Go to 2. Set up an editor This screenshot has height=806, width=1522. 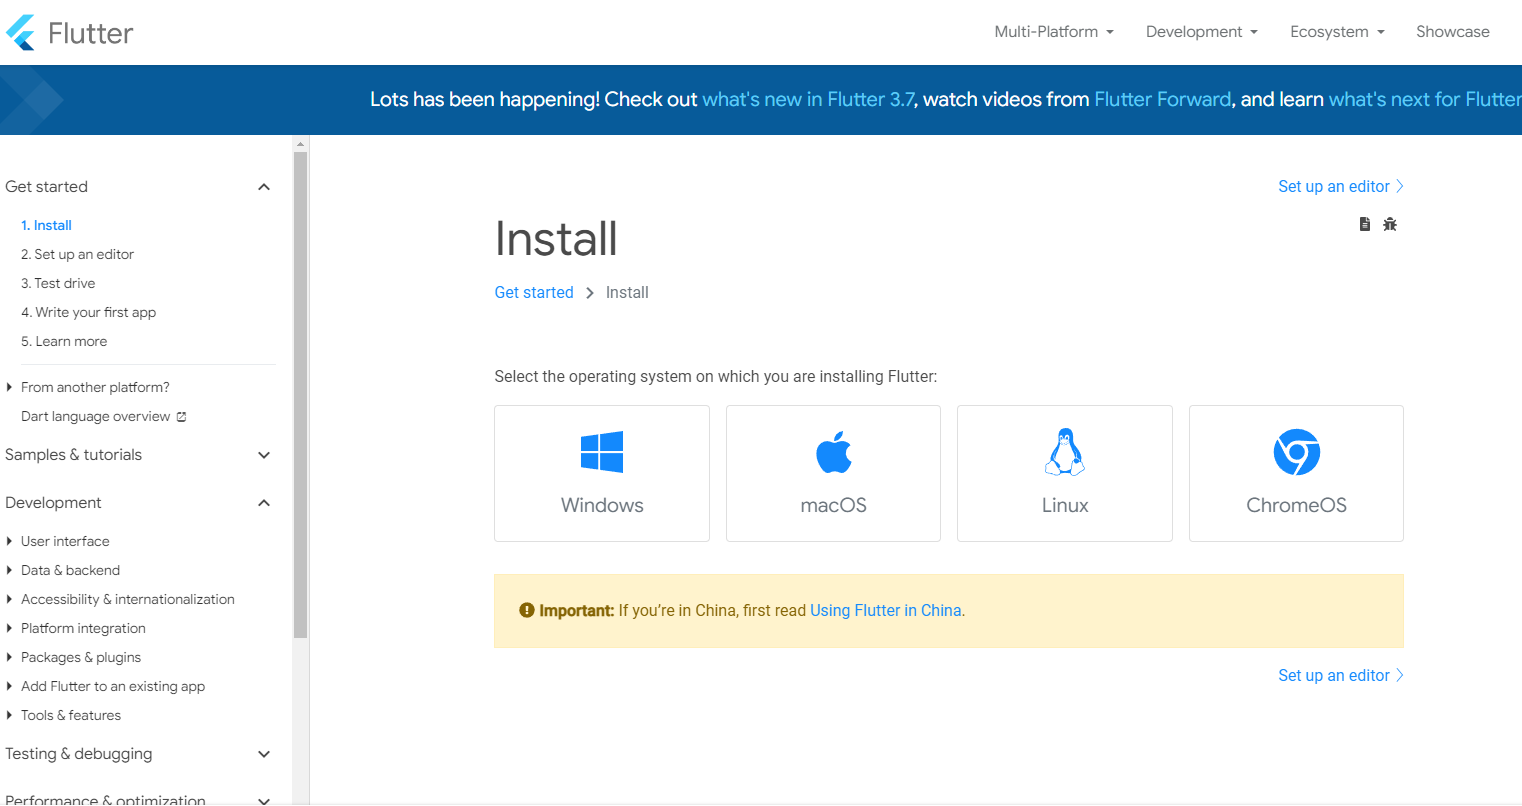(77, 254)
